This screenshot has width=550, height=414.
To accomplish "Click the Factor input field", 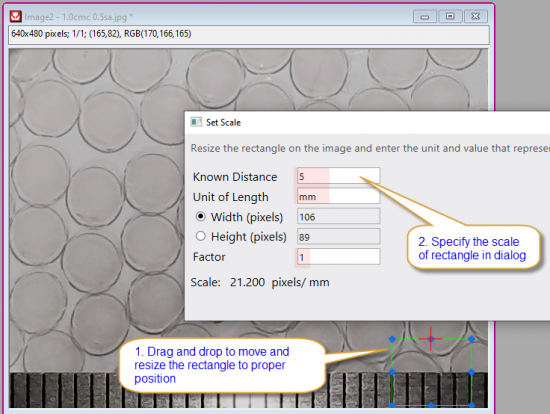I will click(x=338, y=257).
